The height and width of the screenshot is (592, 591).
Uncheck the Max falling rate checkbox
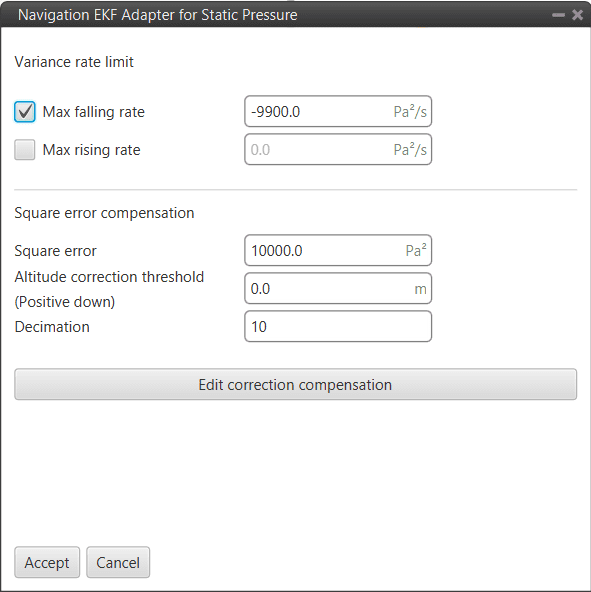pos(25,112)
